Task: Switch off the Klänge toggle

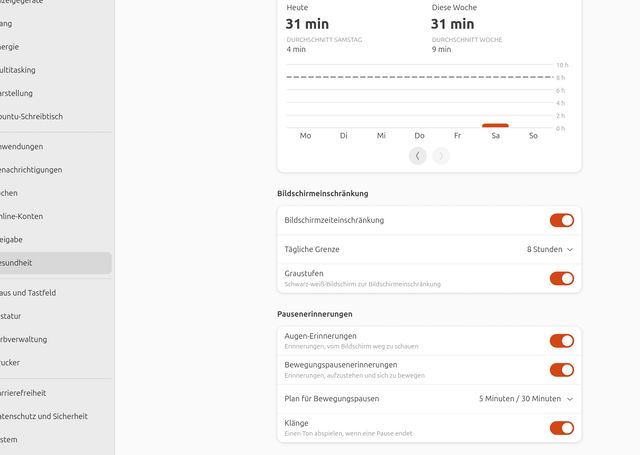Action: [x=561, y=428]
